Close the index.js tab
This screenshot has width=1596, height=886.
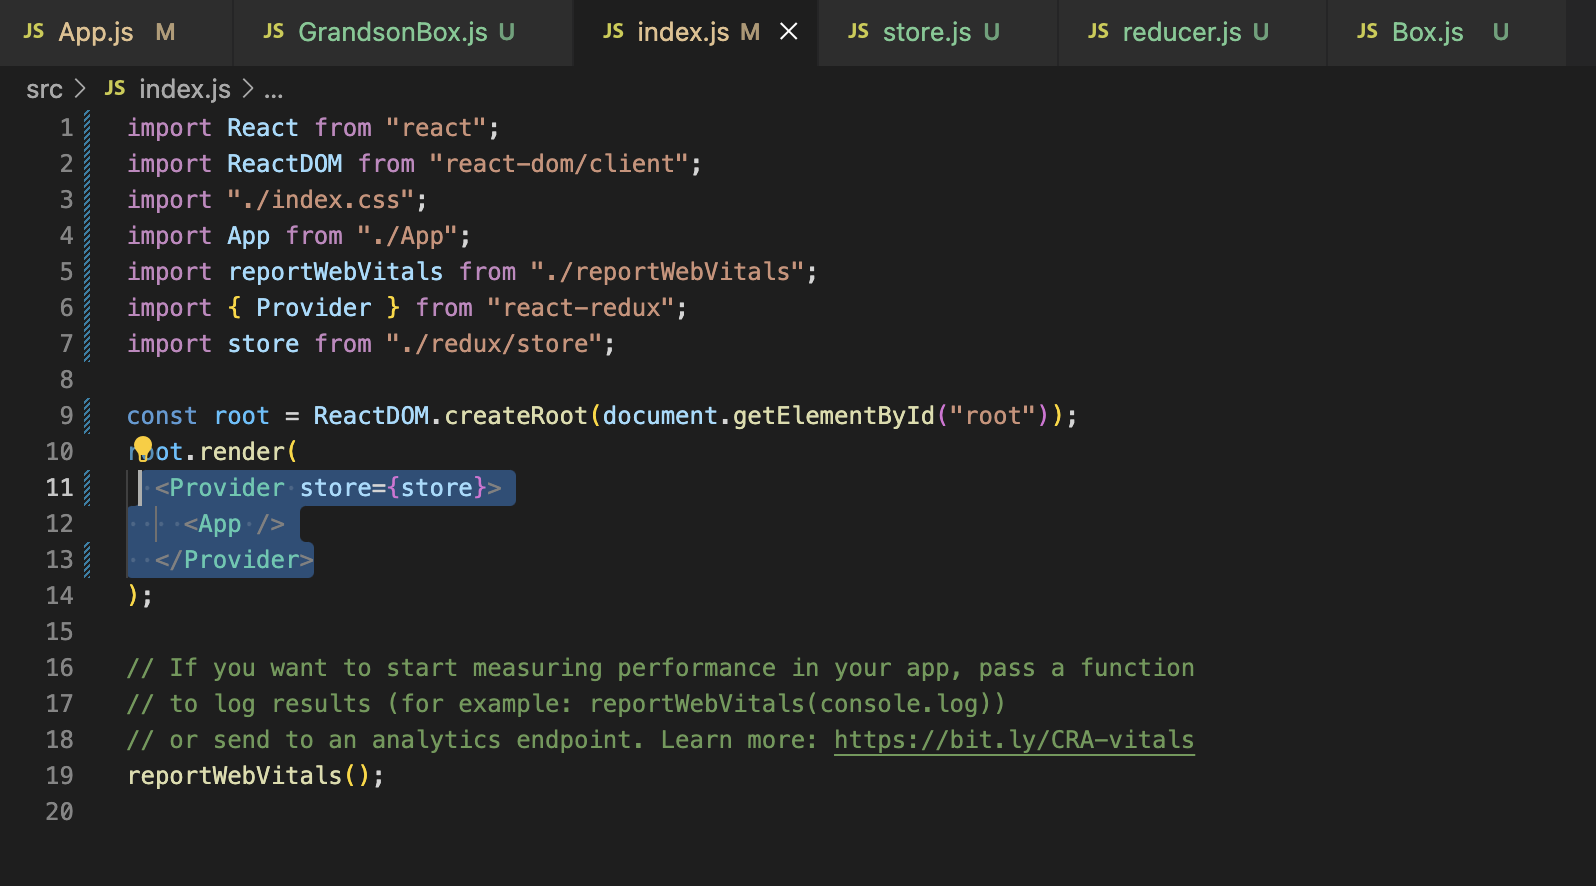click(789, 32)
